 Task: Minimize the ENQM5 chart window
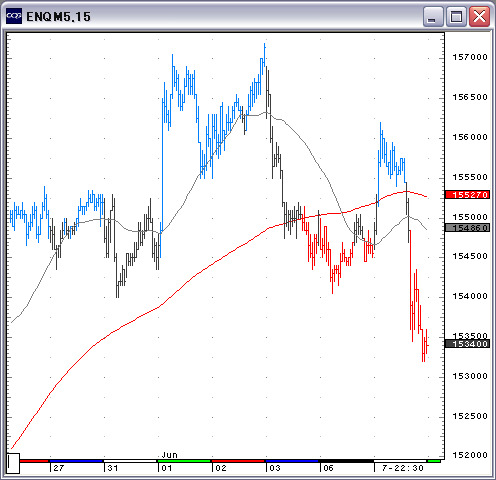coord(433,16)
